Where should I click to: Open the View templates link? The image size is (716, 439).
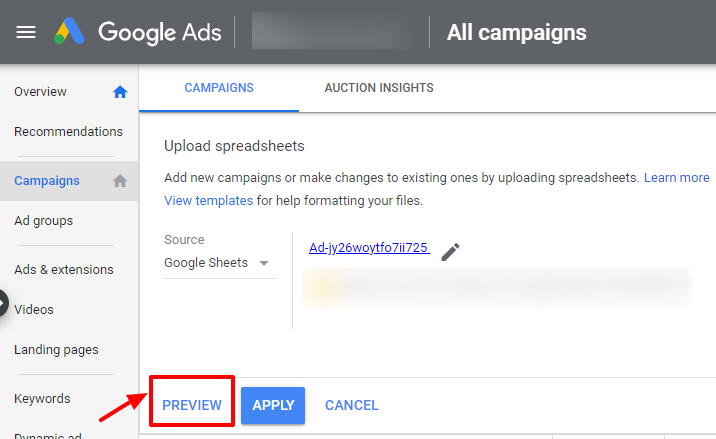208,201
